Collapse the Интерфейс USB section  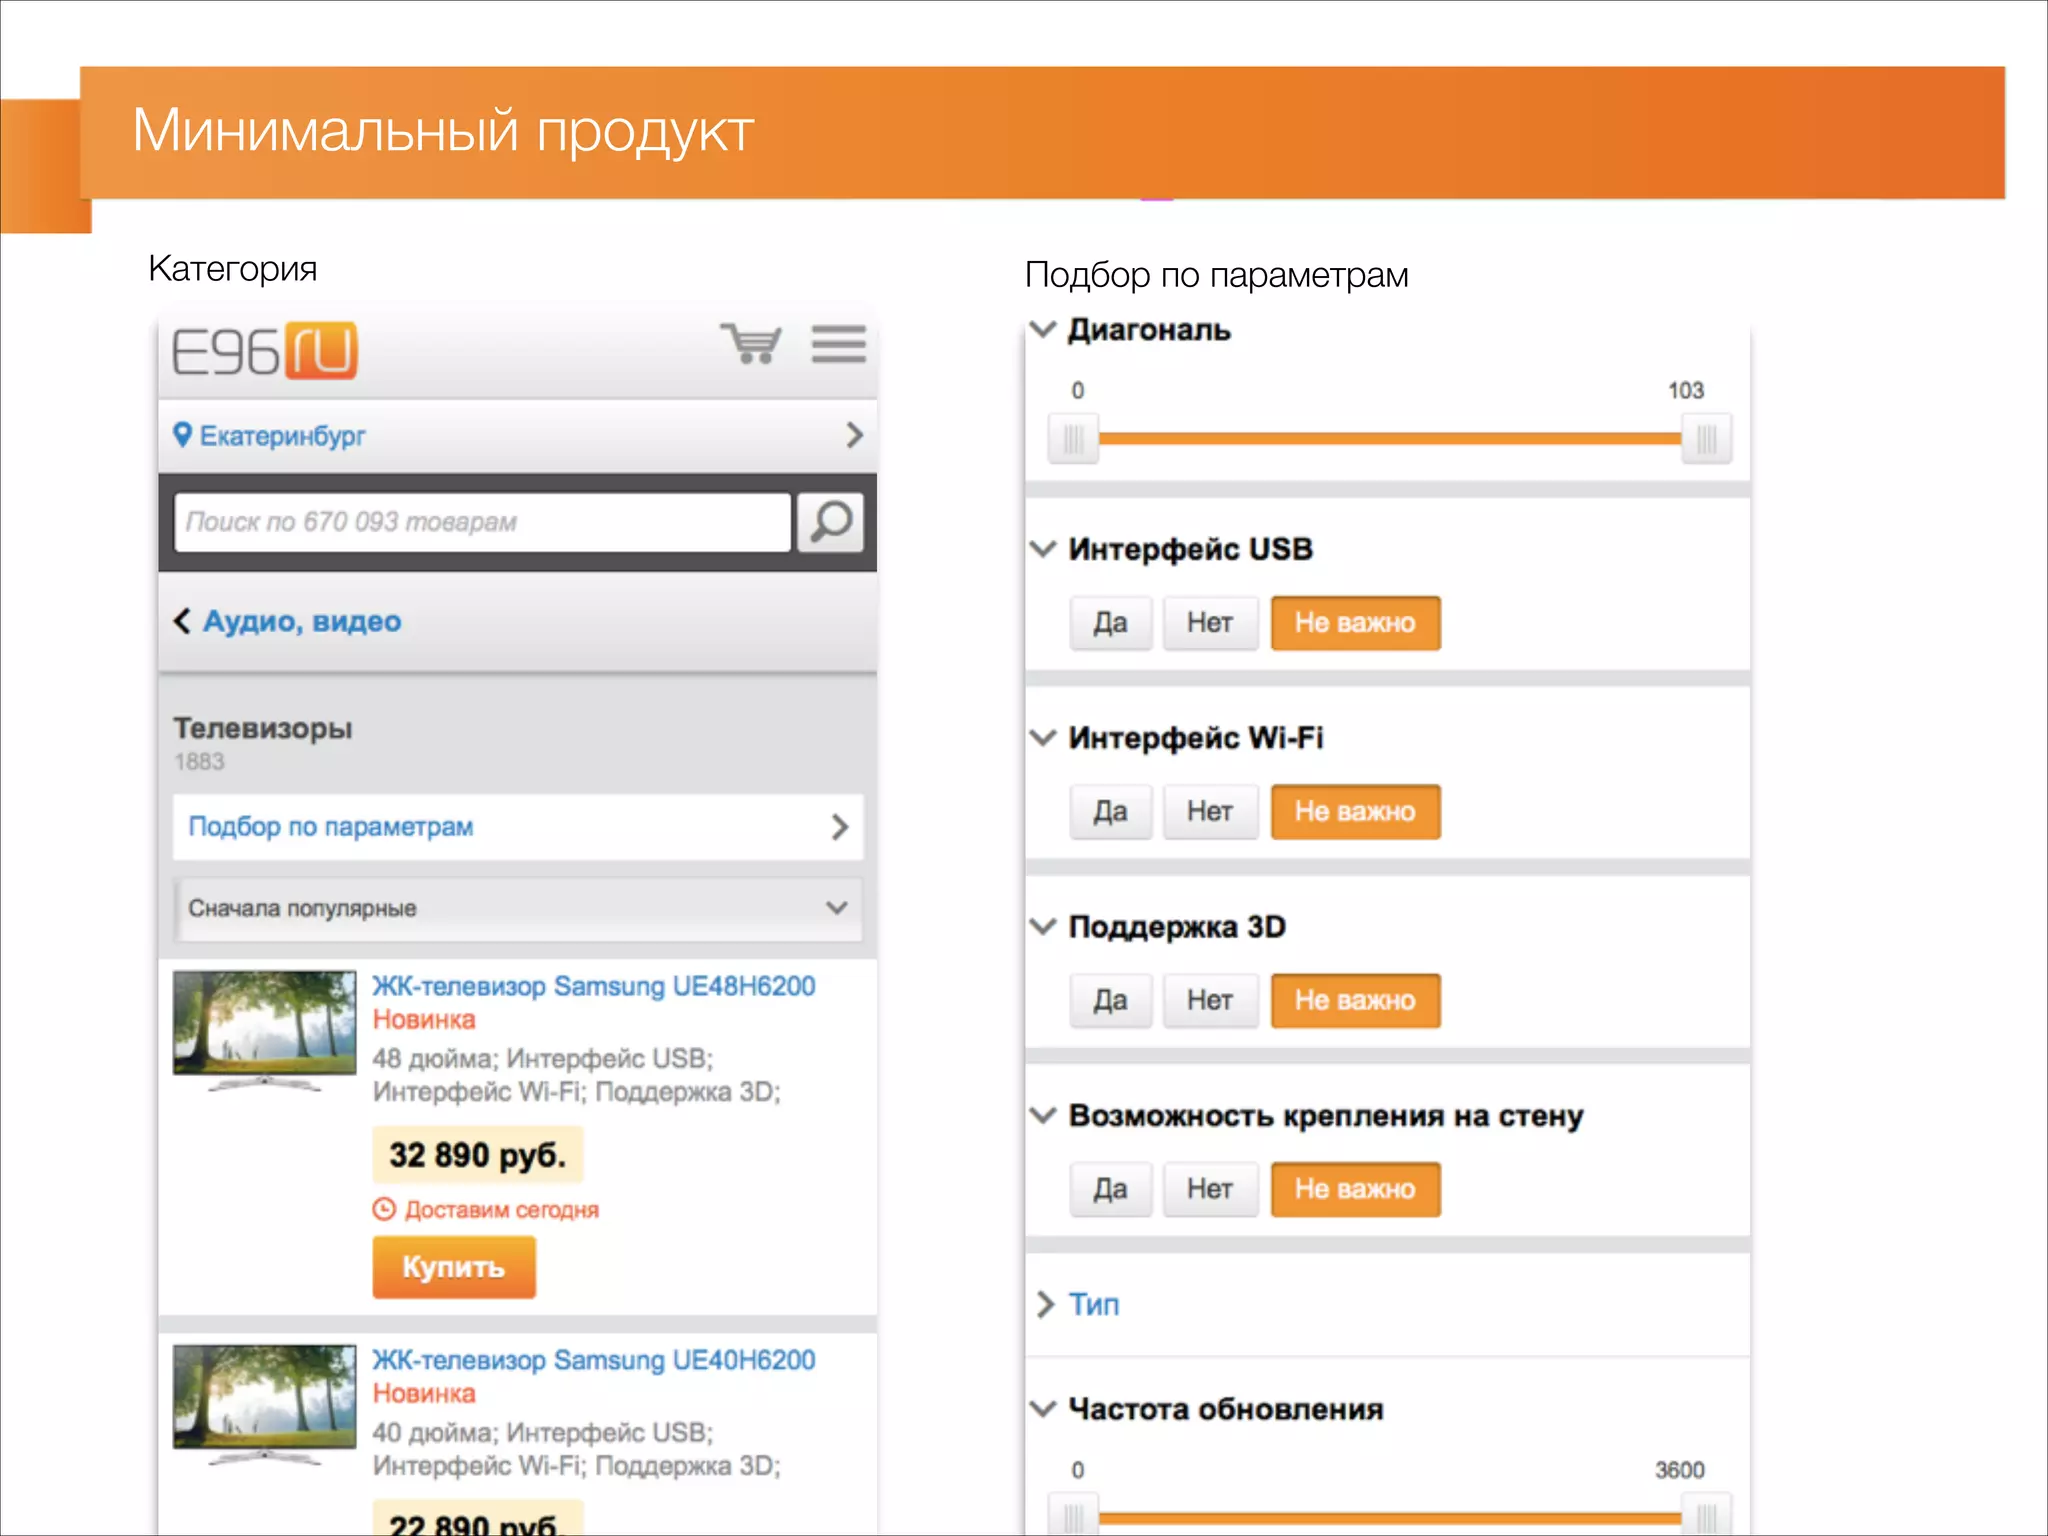coord(1043,549)
